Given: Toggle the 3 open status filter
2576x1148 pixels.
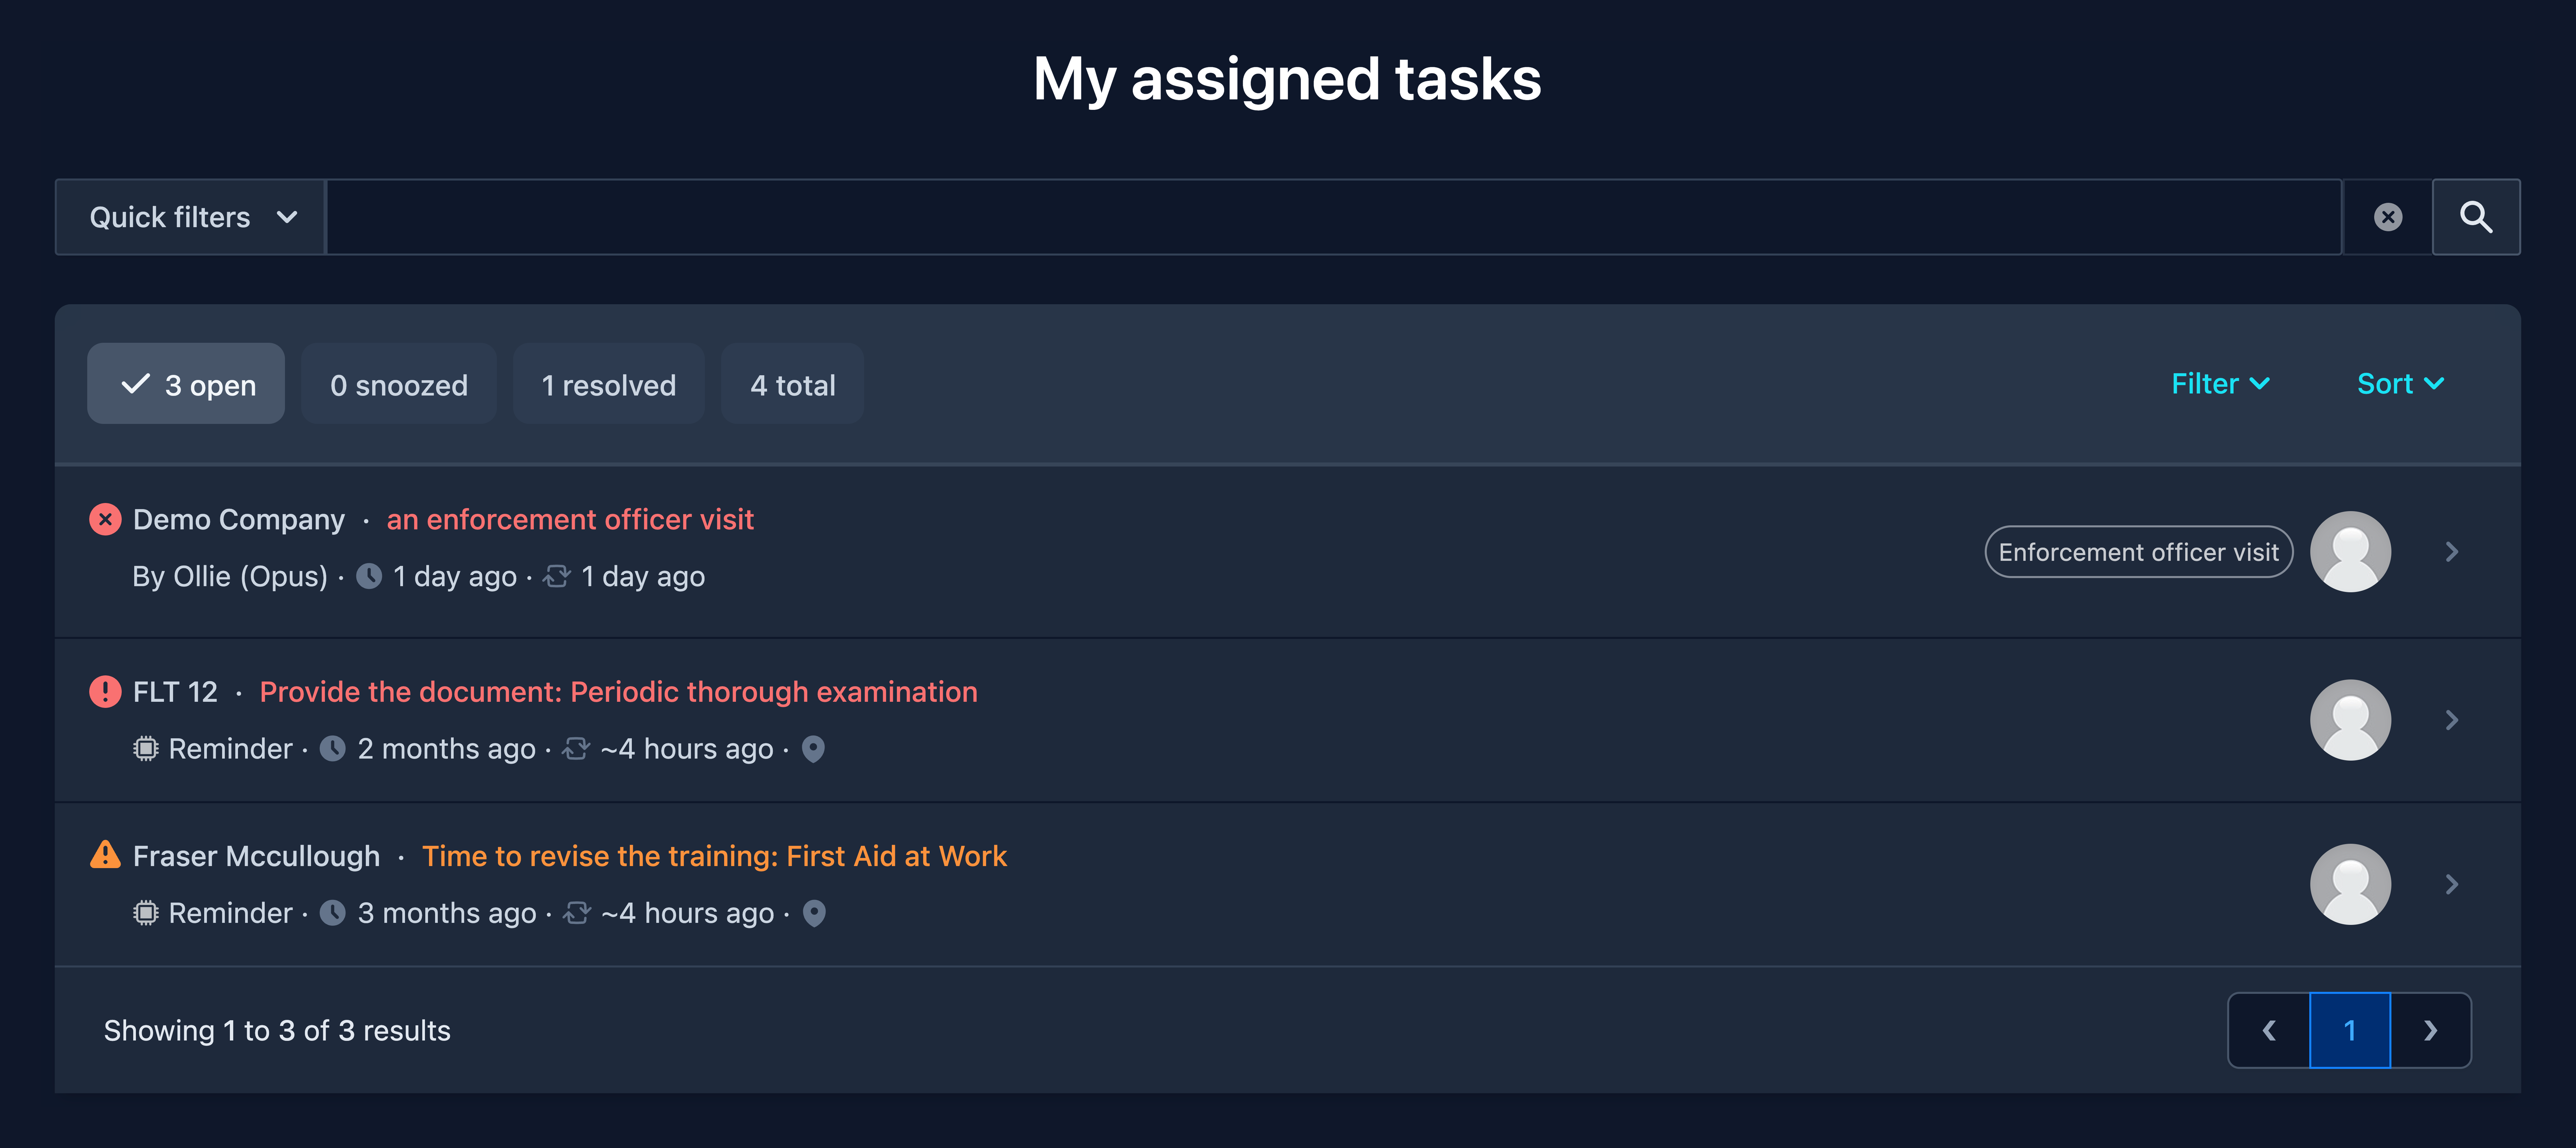Looking at the screenshot, I should (186, 384).
